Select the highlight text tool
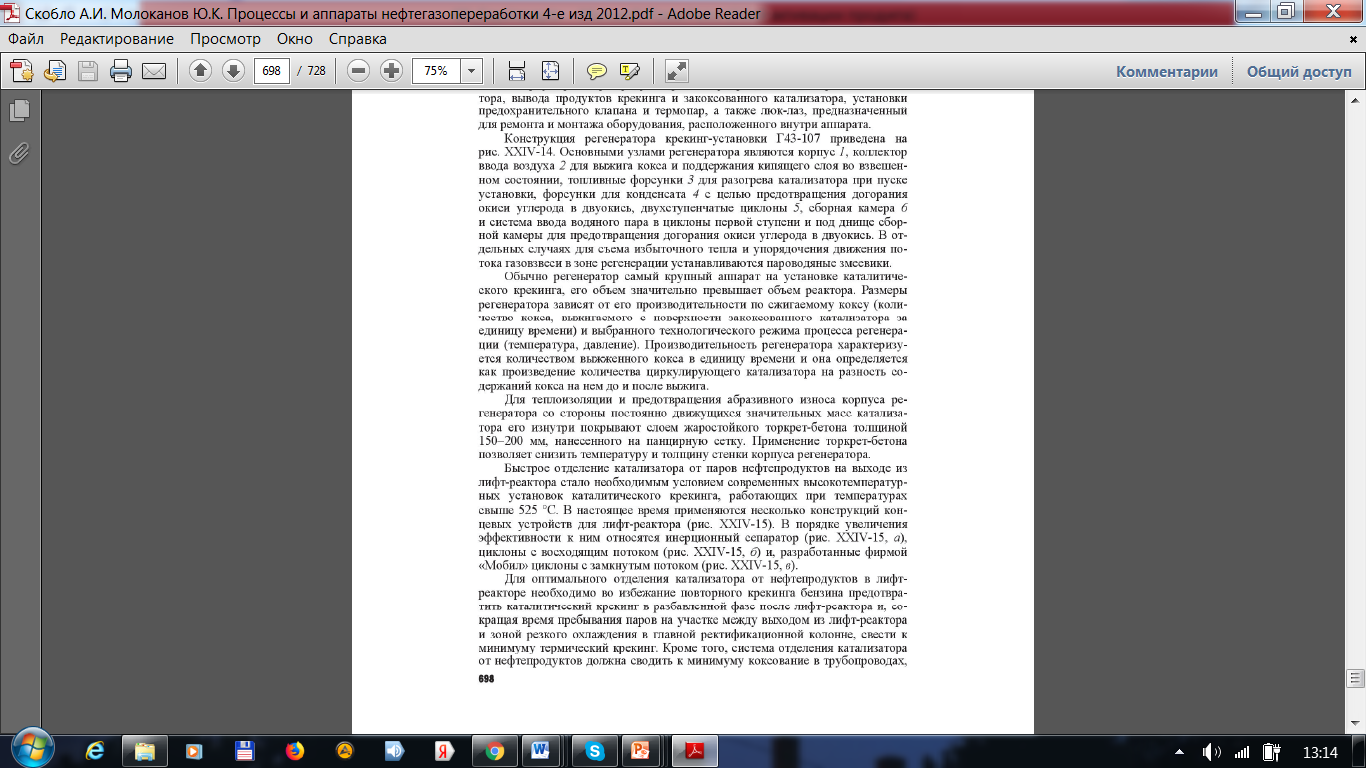The width and height of the screenshot is (1366, 768). 629,71
